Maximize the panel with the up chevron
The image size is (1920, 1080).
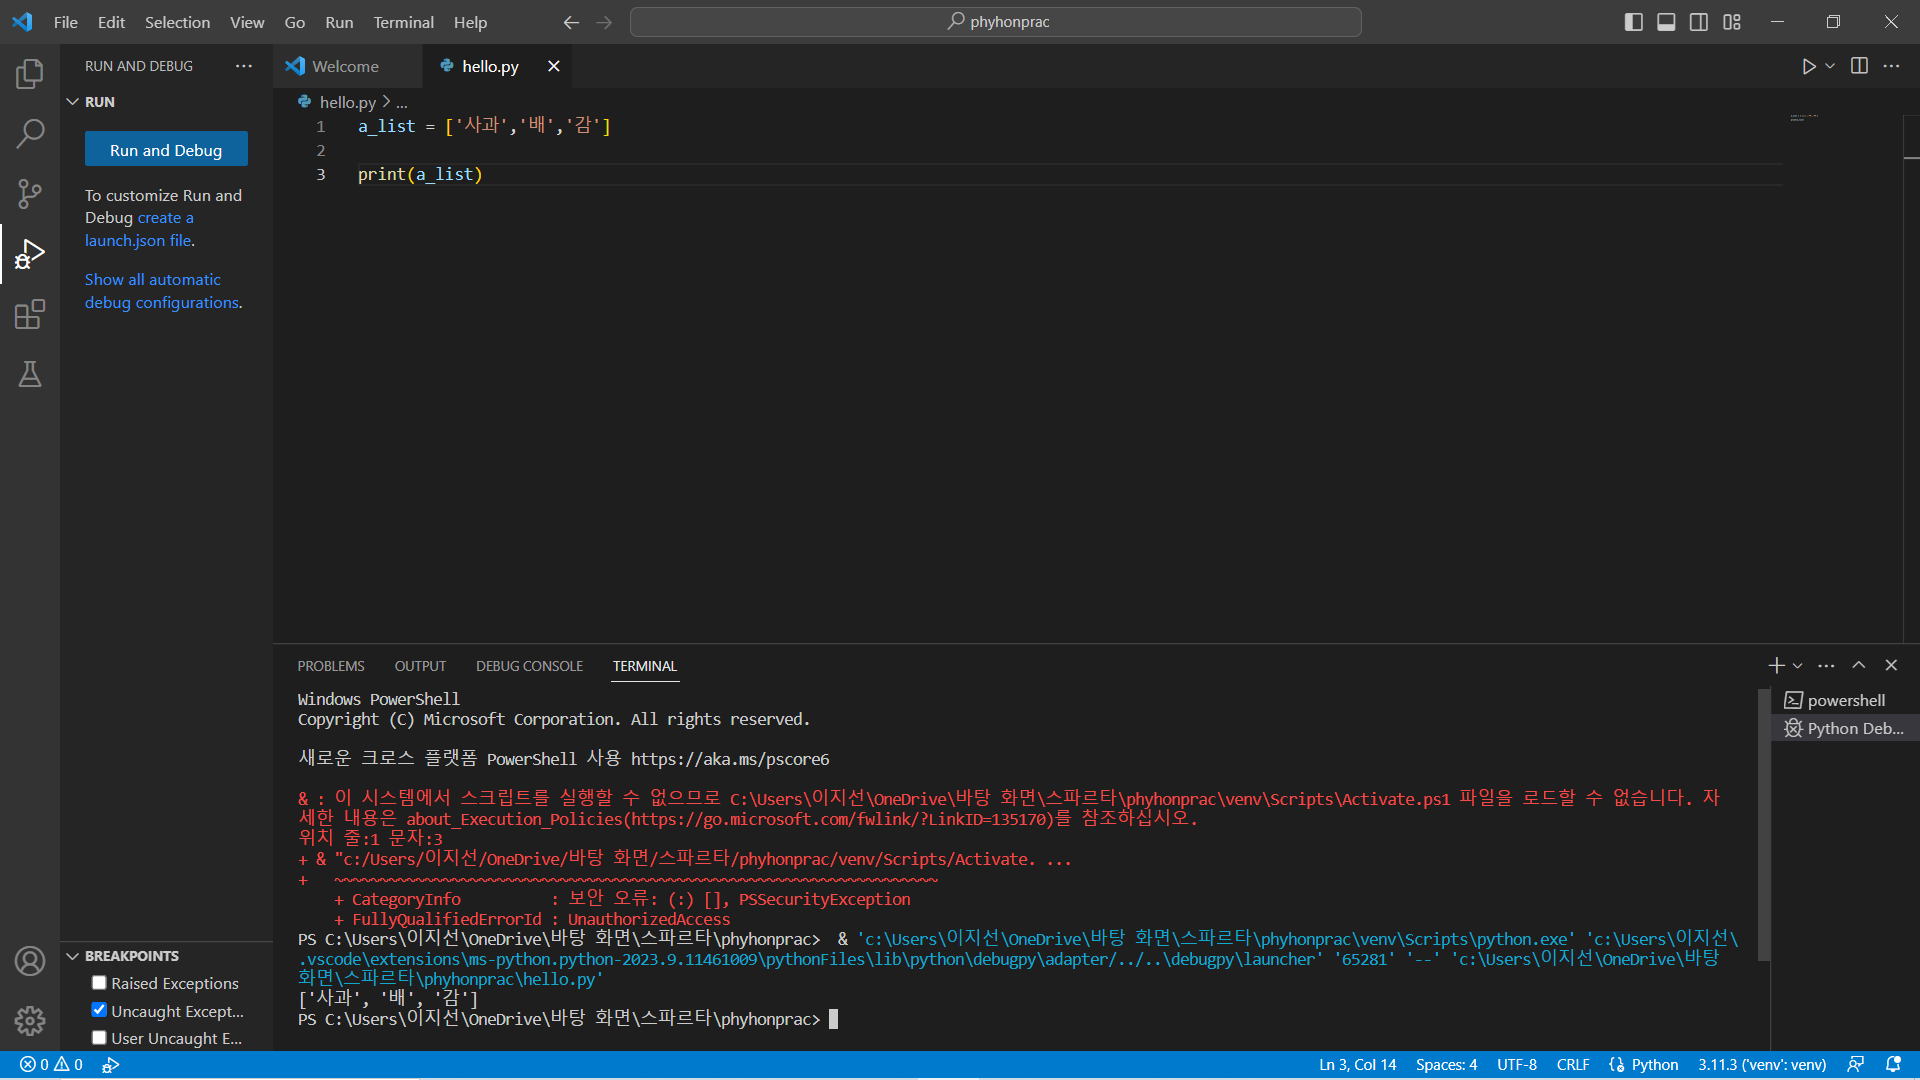(1859, 665)
